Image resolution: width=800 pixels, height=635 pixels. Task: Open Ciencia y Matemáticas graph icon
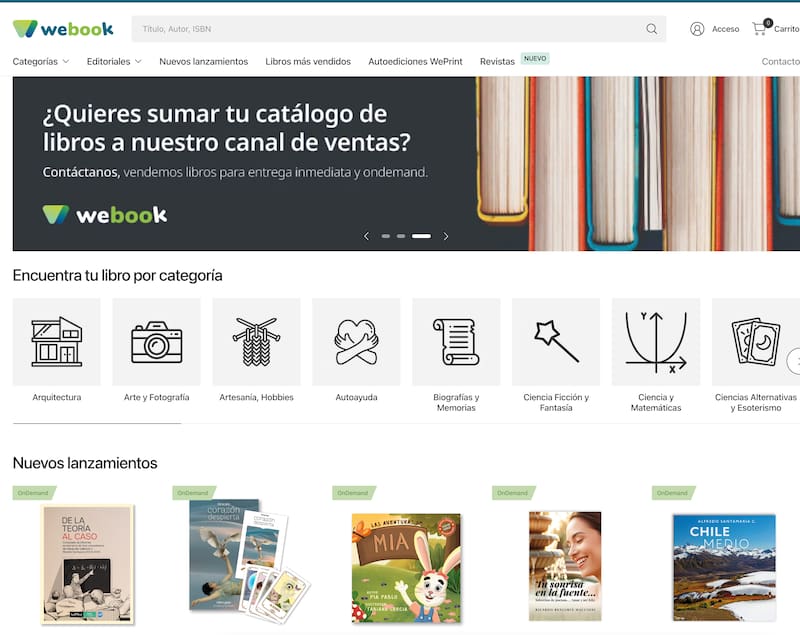(x=656, y=341)
